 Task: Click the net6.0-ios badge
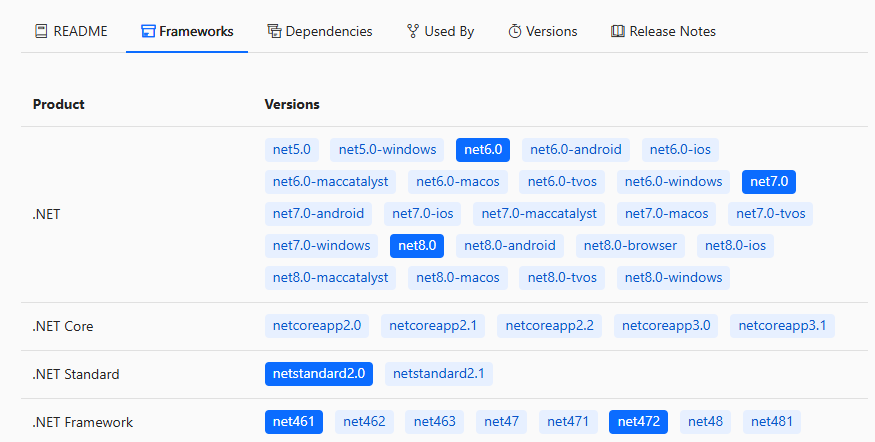pyautogui.click(x=680, y=150)
